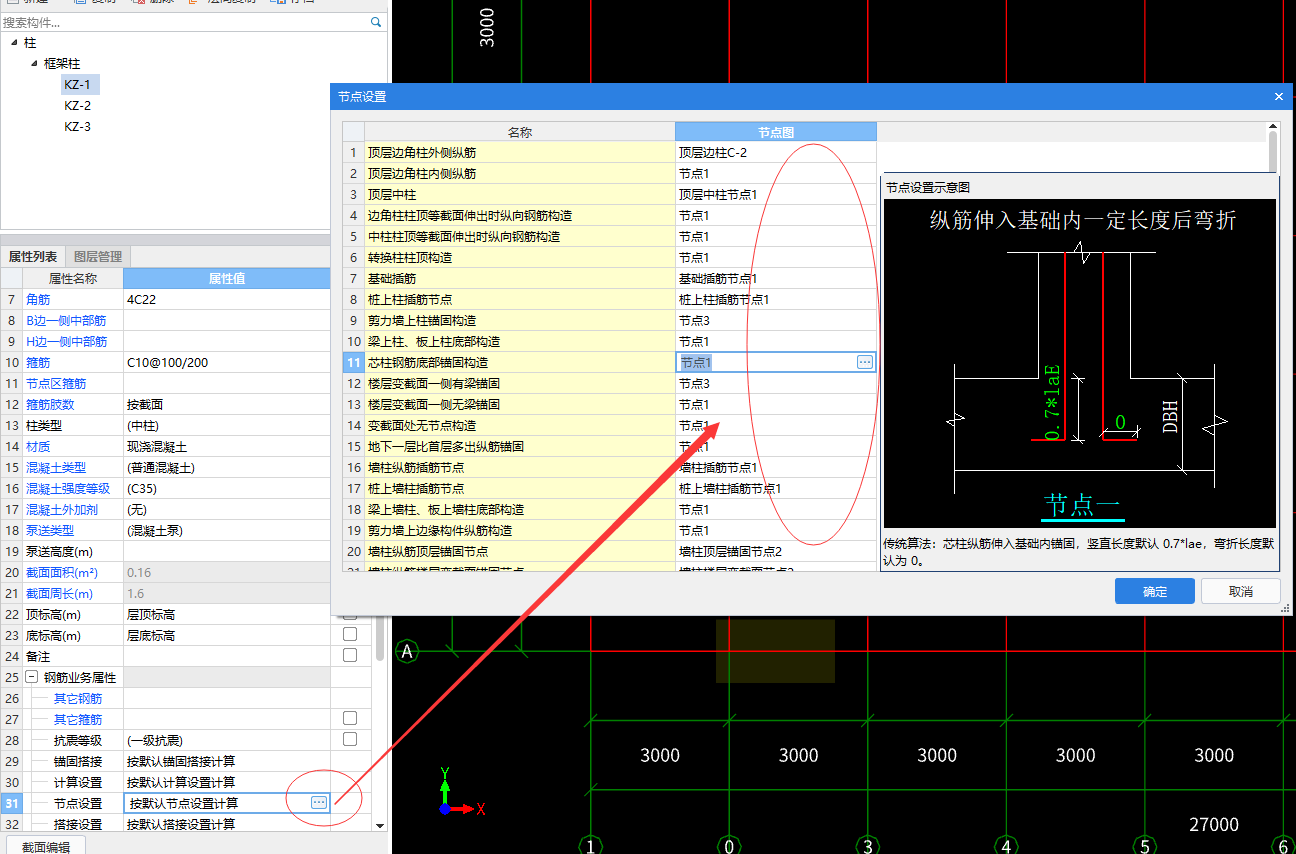Screen dimensions: 1296x854
Task: Click the (C35) concrete strength value
Action: (141, 488)
